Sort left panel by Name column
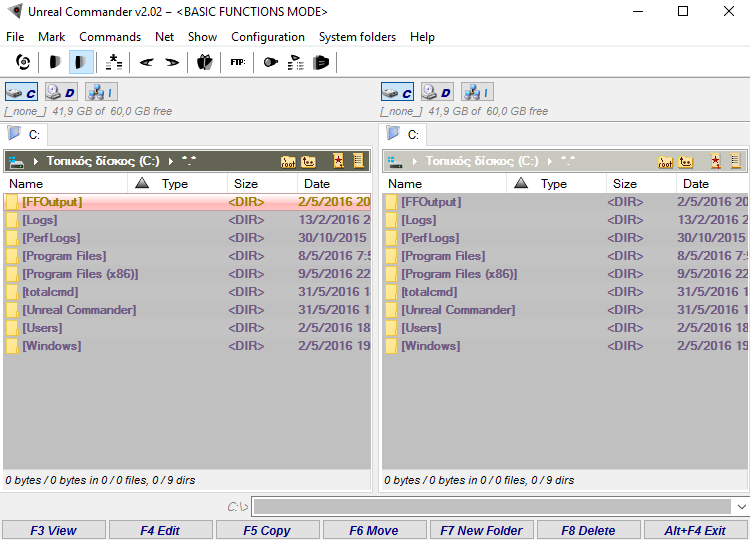The image size is (750, 540). [x=66, y=184]
